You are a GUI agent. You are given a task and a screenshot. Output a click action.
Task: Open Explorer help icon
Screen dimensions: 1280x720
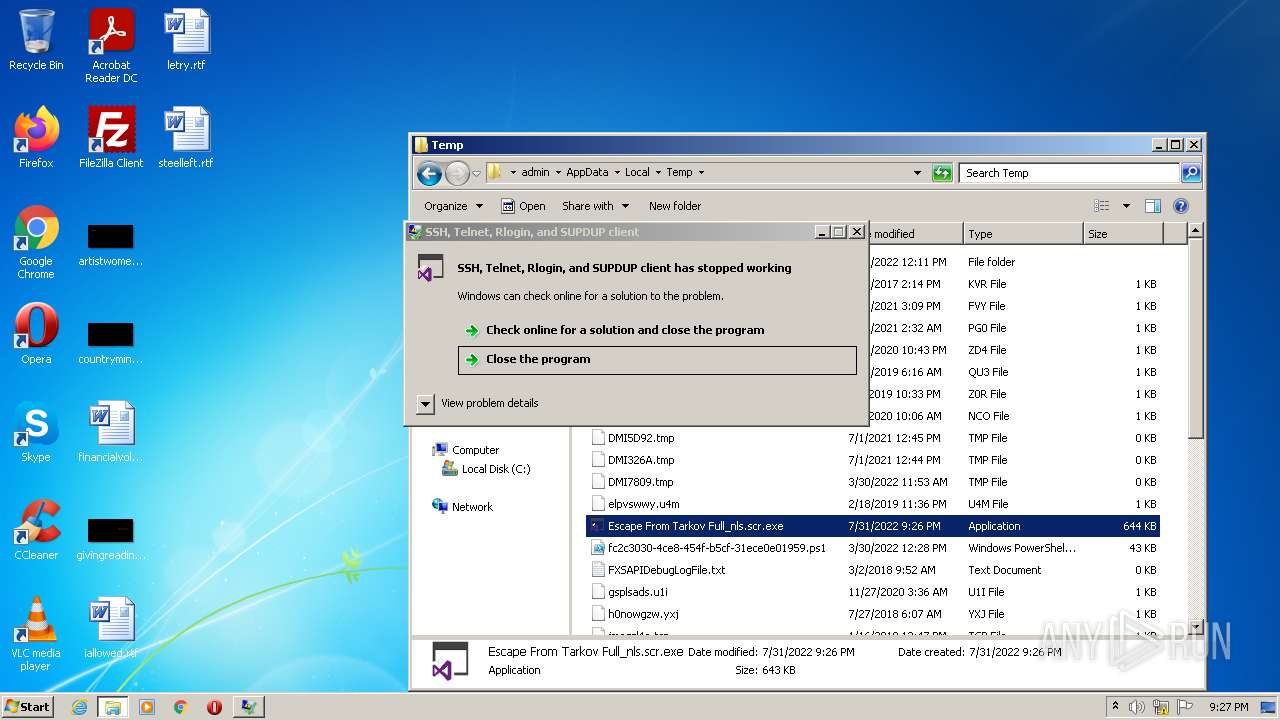(1181, 206)
